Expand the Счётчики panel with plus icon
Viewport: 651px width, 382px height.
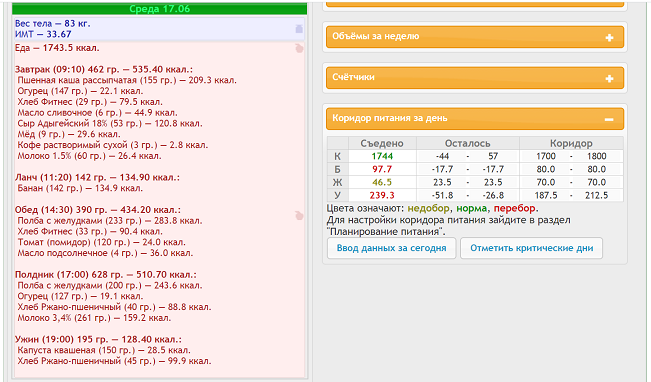(x=609, y=78)
